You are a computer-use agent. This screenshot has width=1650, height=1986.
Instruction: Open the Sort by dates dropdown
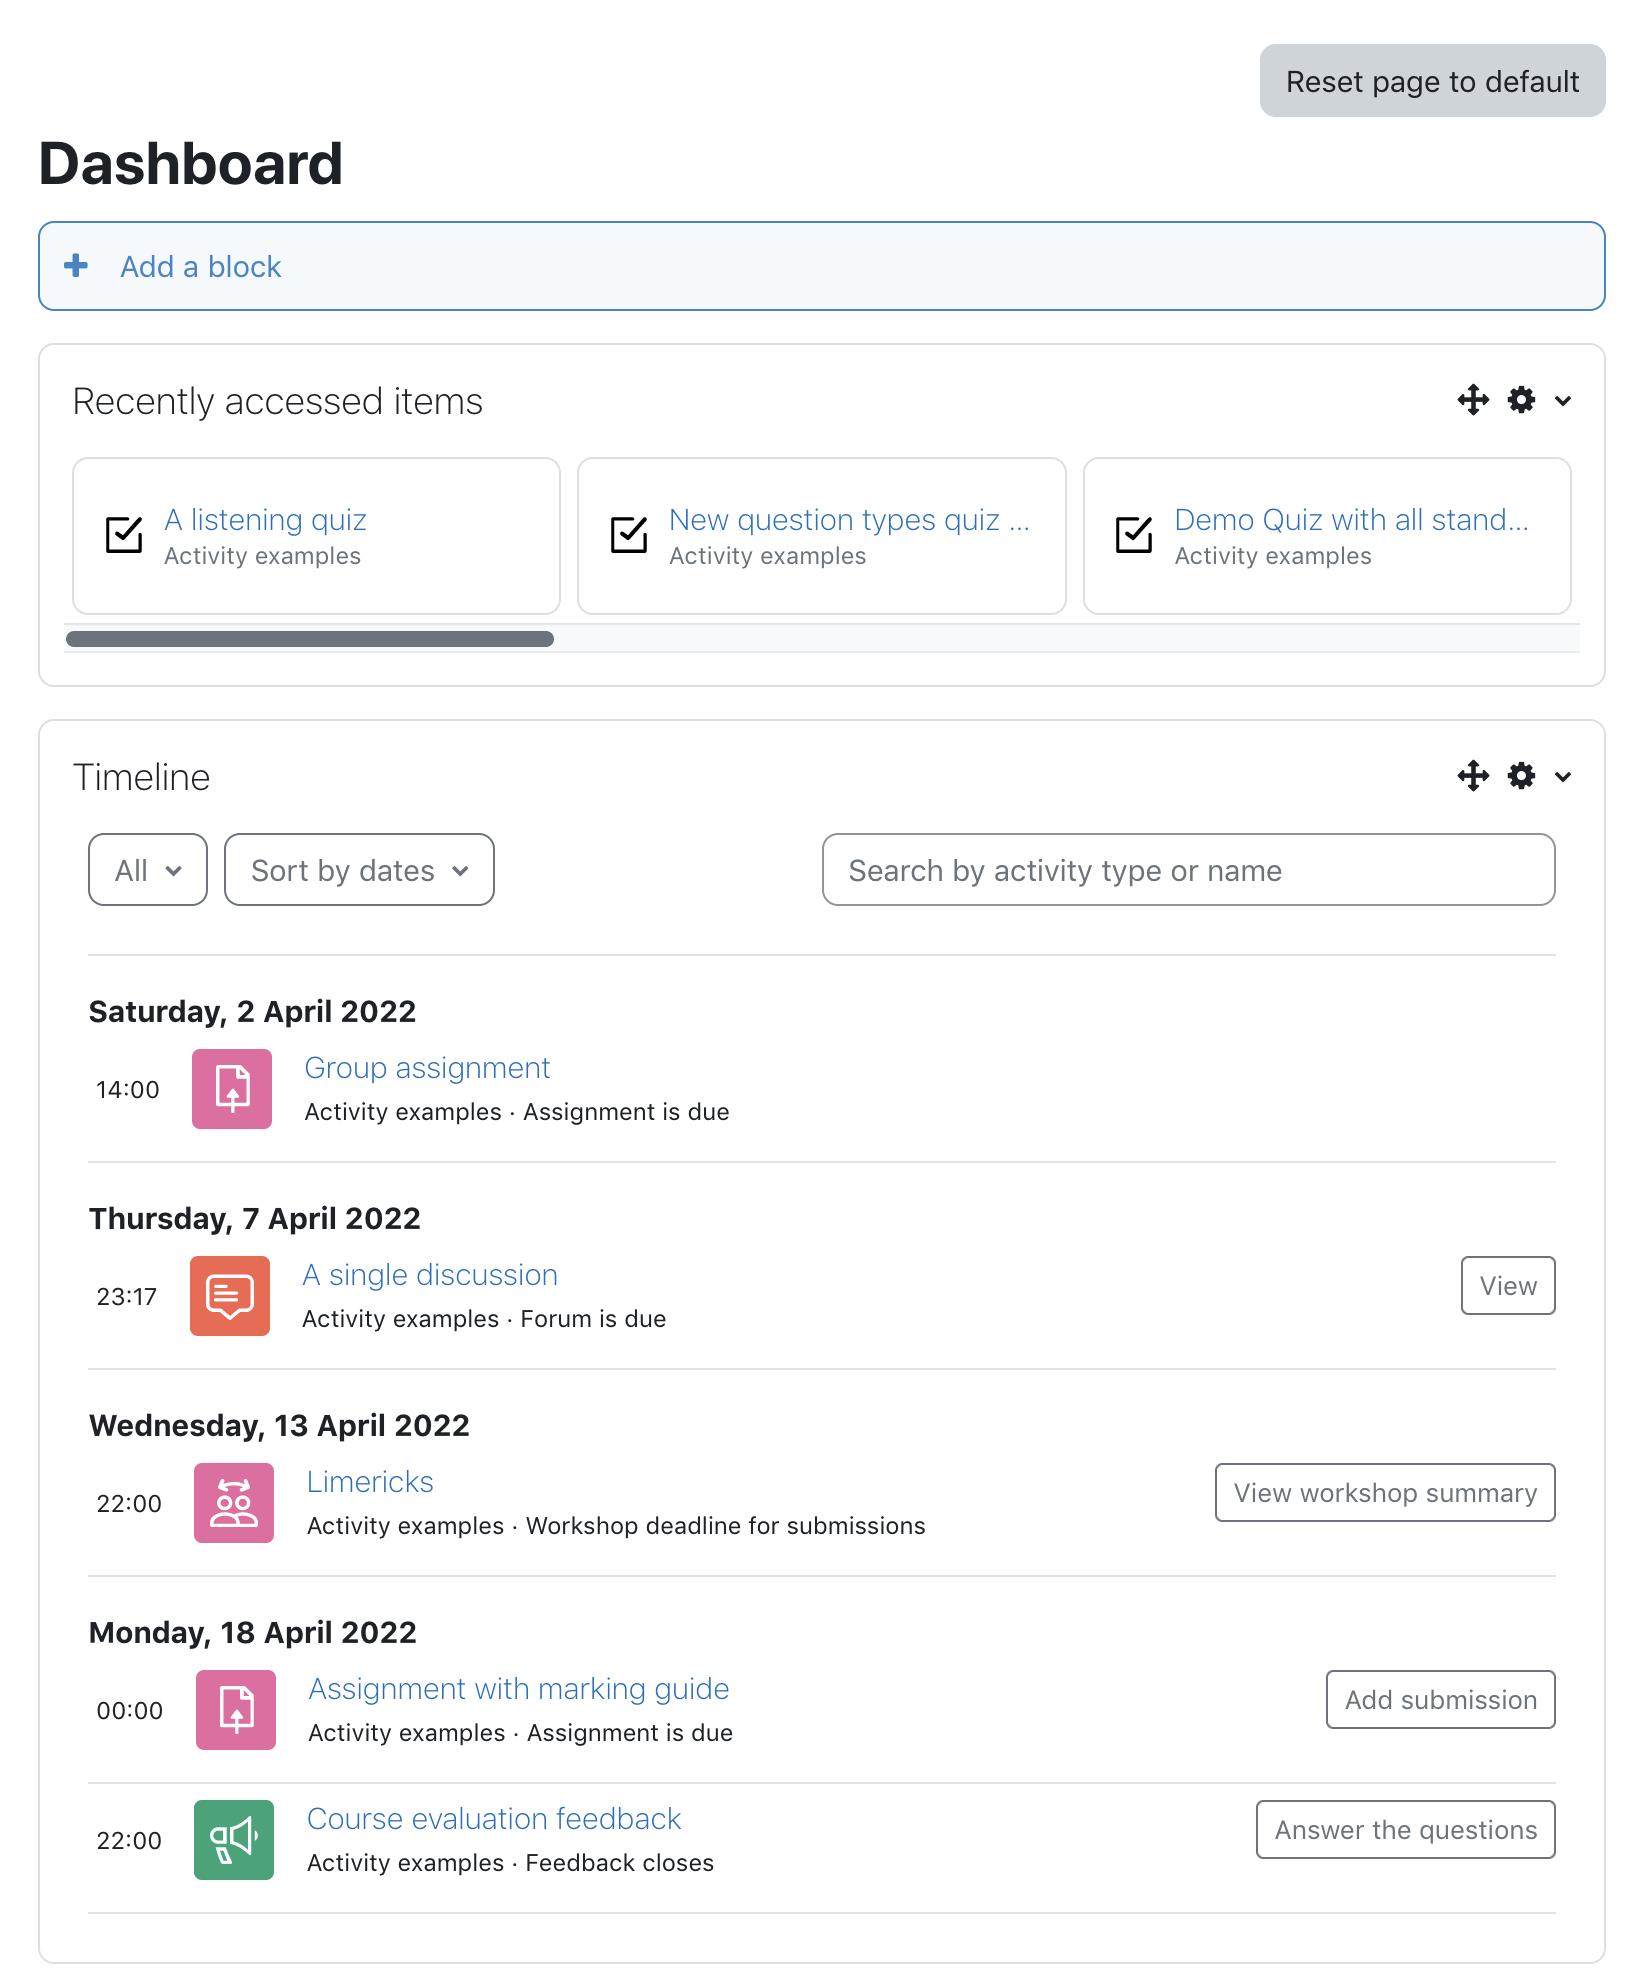click(359, 870)
